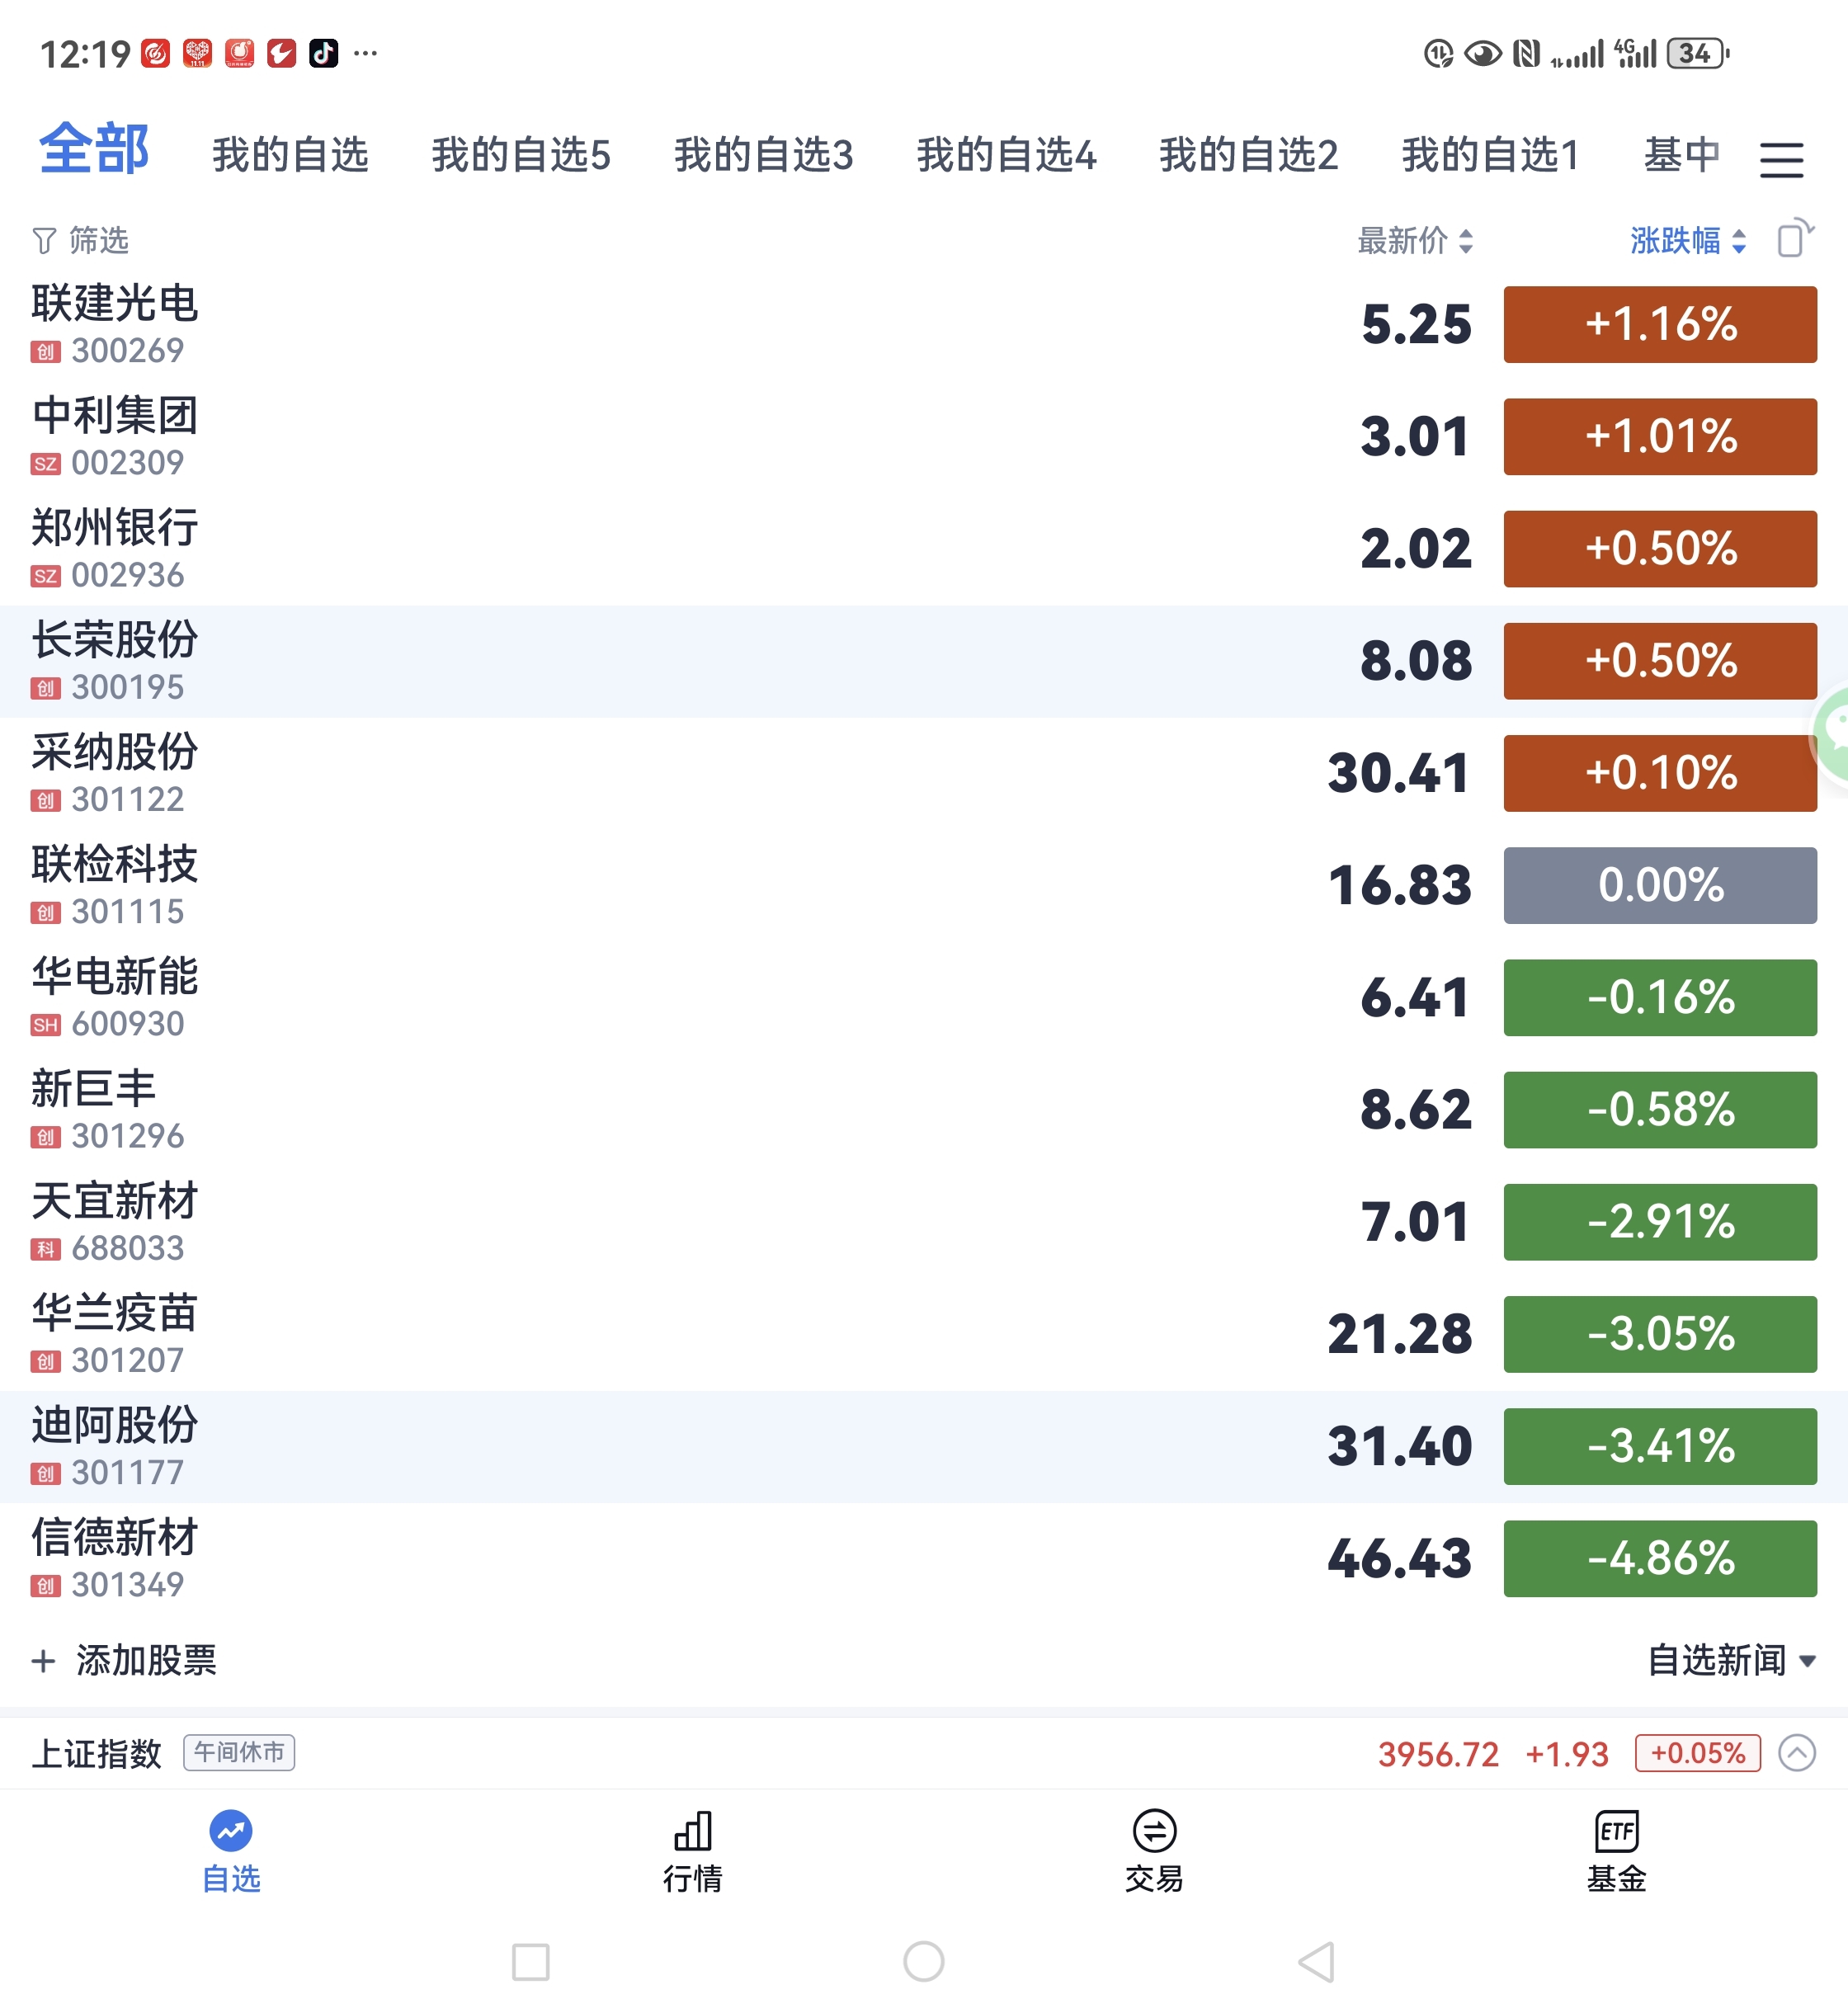
Task: Open the 行情 market tab icon
Action: tap(692, 1831)
